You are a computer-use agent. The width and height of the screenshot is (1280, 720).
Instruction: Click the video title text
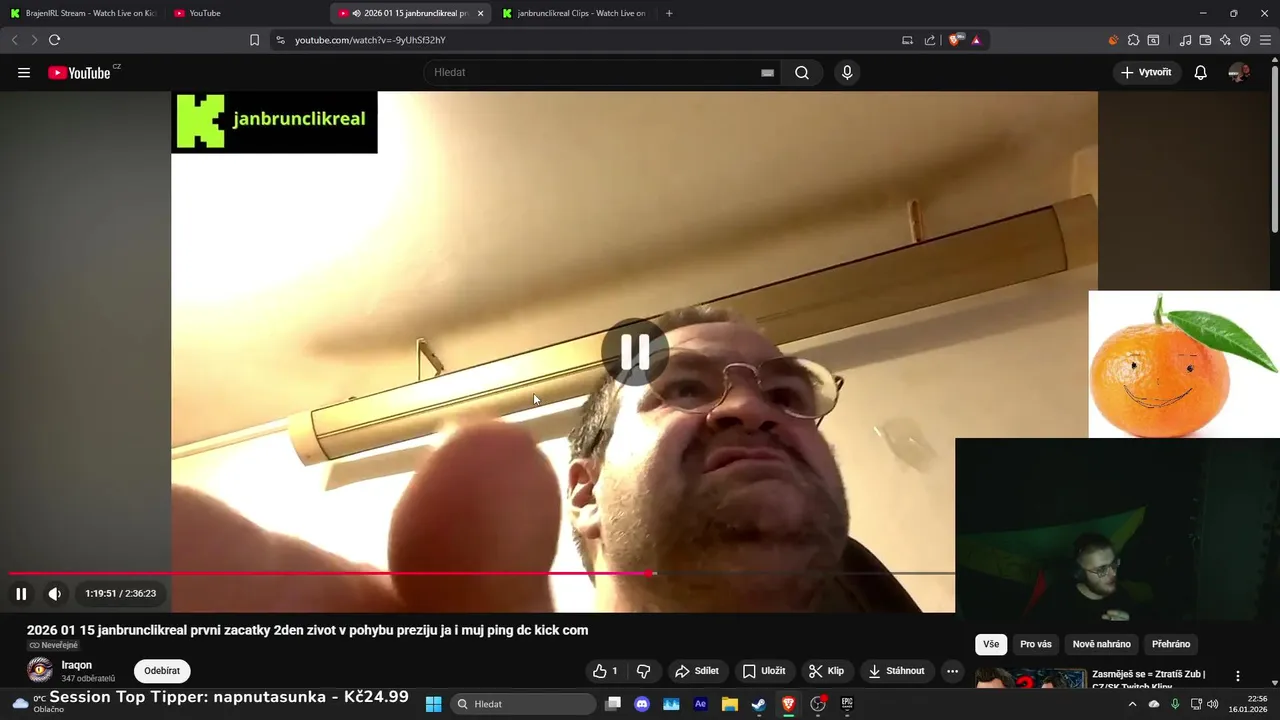(x=307, y=630)
